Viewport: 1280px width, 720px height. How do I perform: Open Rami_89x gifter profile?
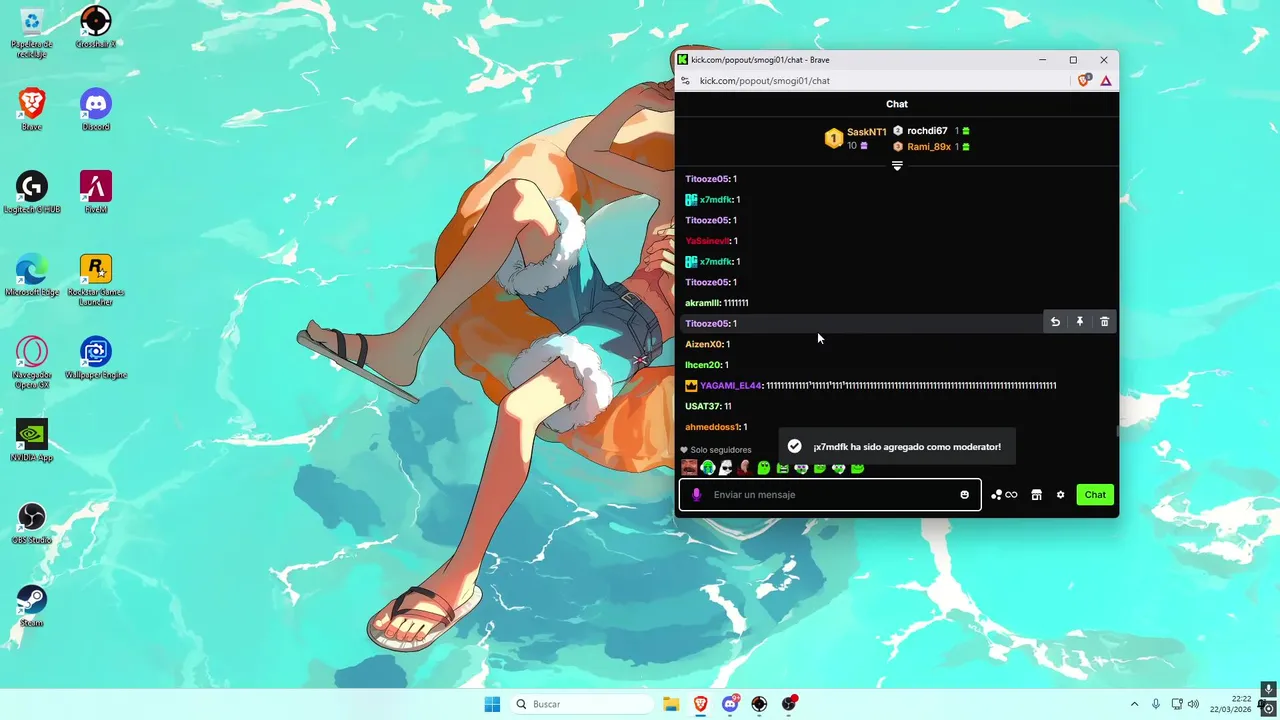929,147
